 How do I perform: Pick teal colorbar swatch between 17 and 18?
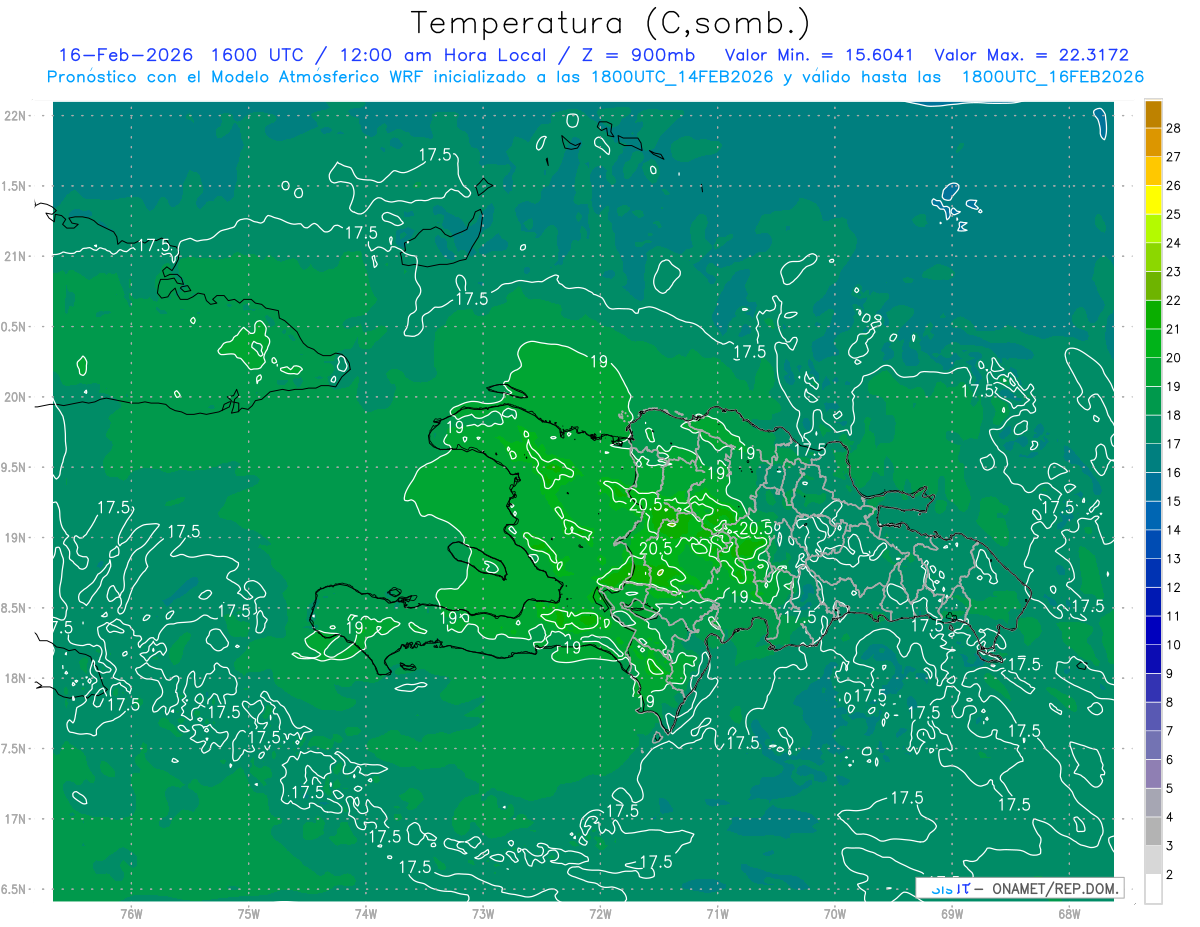(x=1153, y=430)
